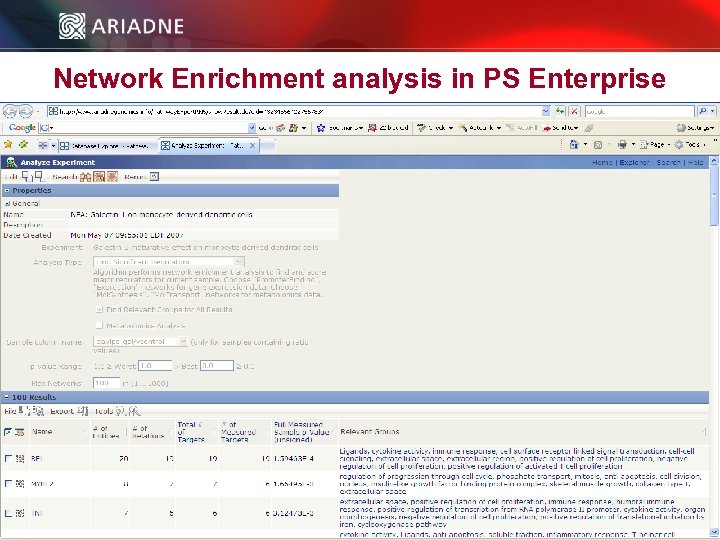The height and width of the screenshot is (540, 720).
Task: Click the first Edit toolbar icon in Analyze Experiment
Action: [x=27, y=176]
